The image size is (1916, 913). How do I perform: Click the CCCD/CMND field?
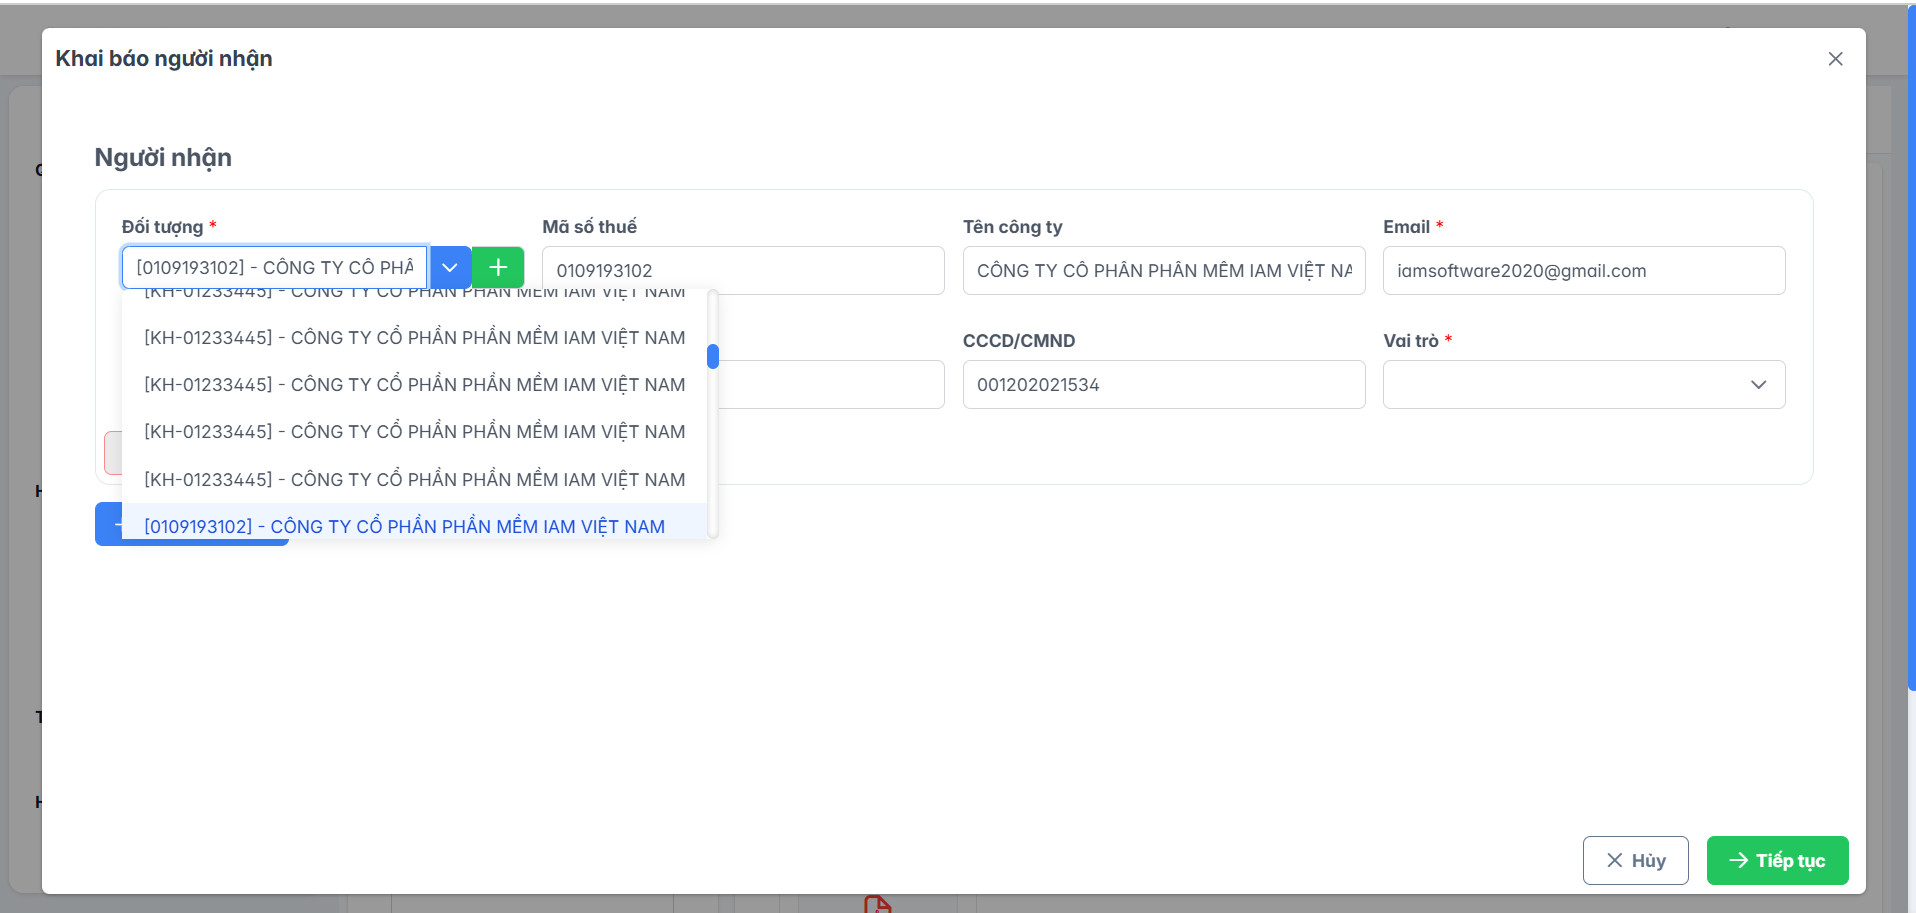point(1164,384)
